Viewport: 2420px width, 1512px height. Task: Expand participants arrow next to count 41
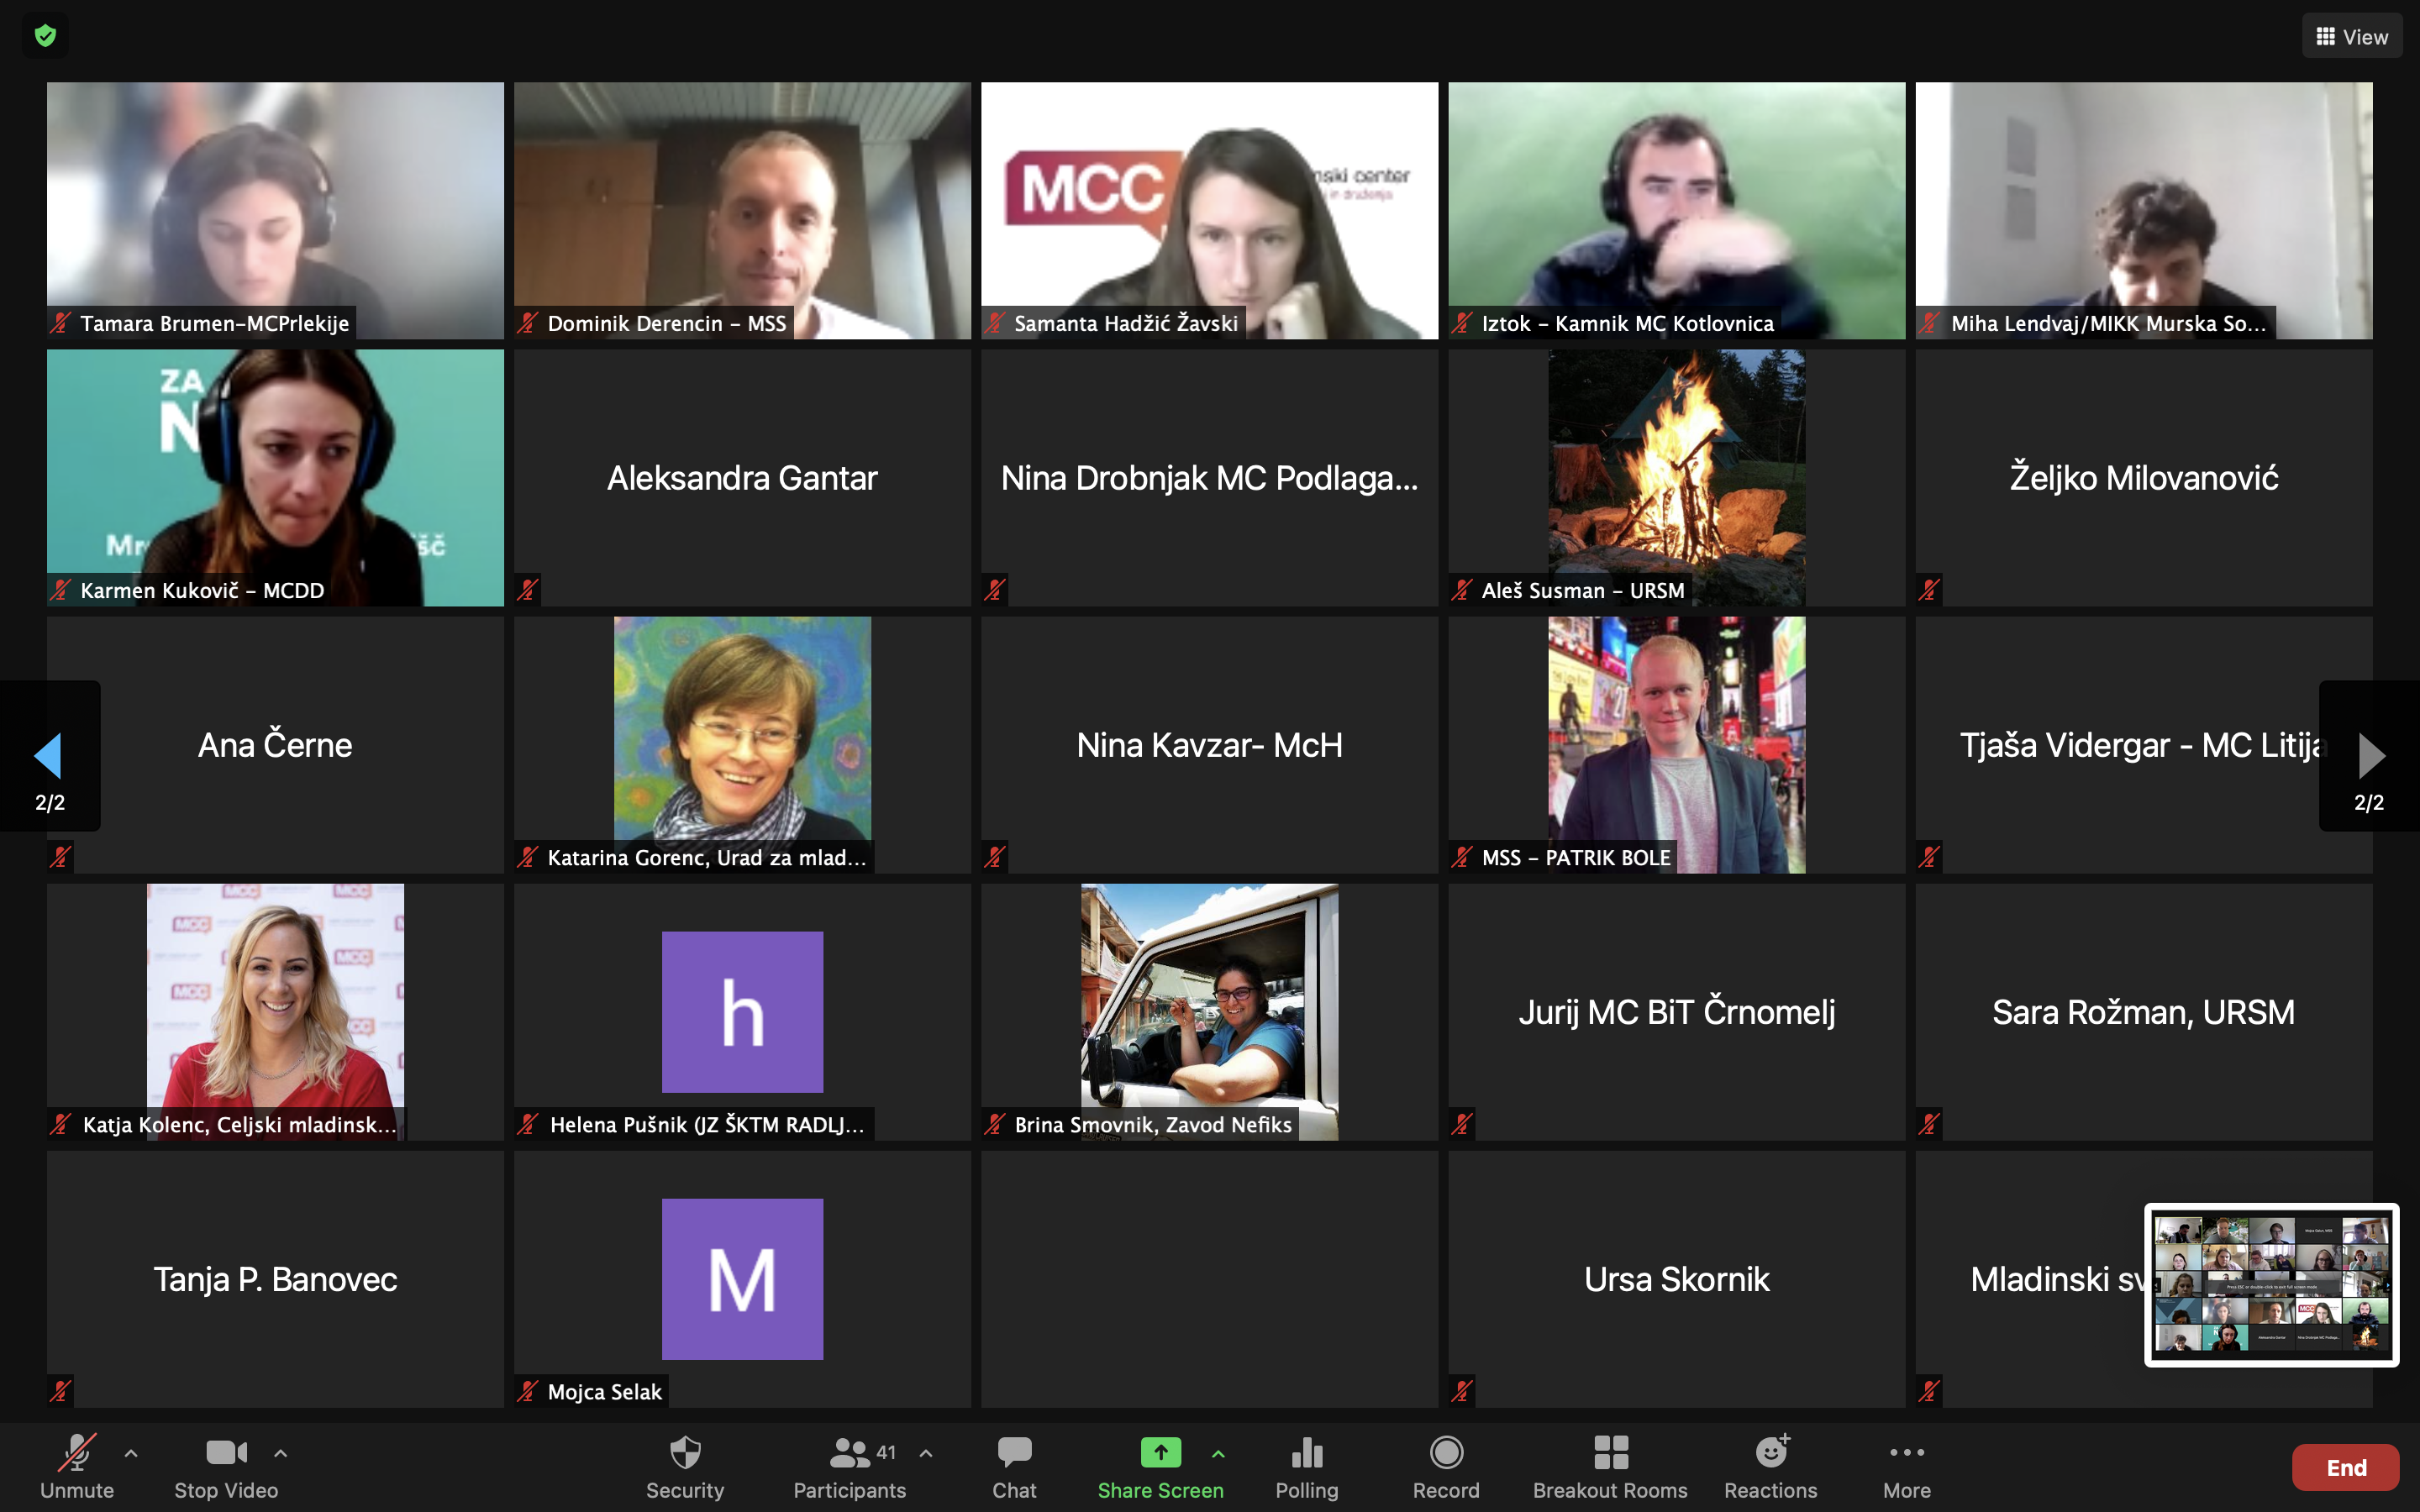tap(926, 1453)
